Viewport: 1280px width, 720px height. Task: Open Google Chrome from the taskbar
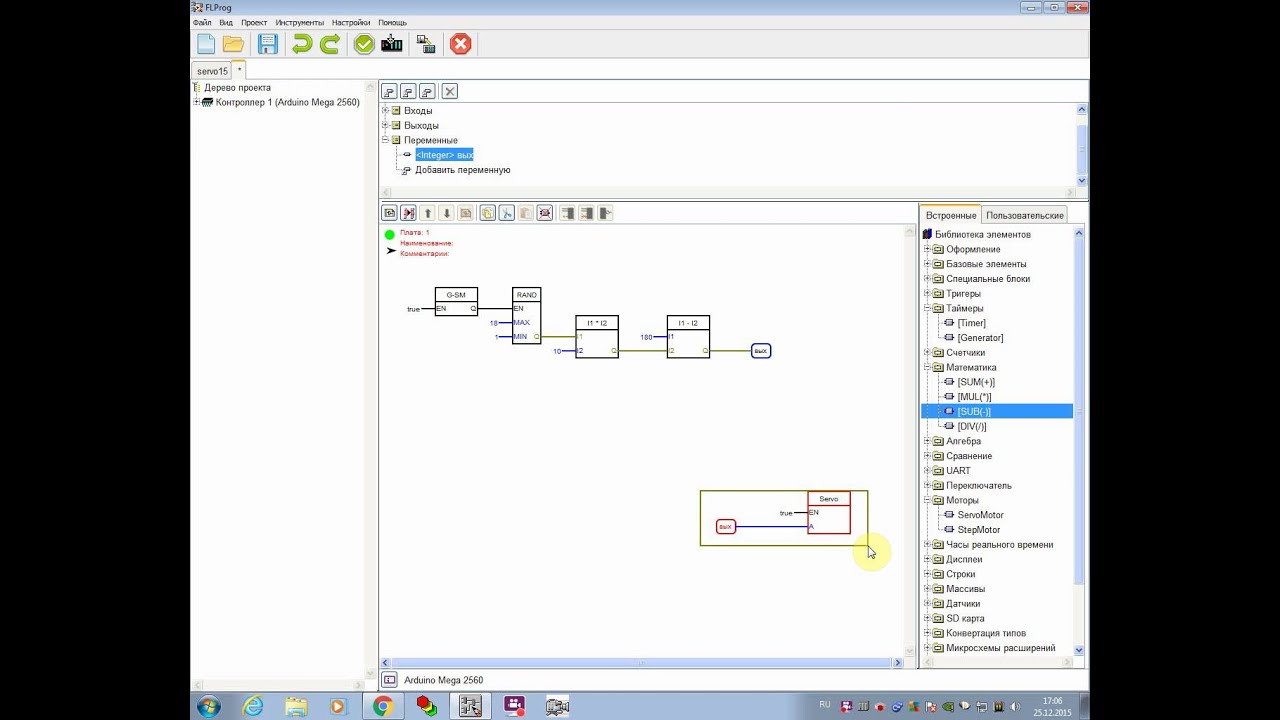click(382, 706)
